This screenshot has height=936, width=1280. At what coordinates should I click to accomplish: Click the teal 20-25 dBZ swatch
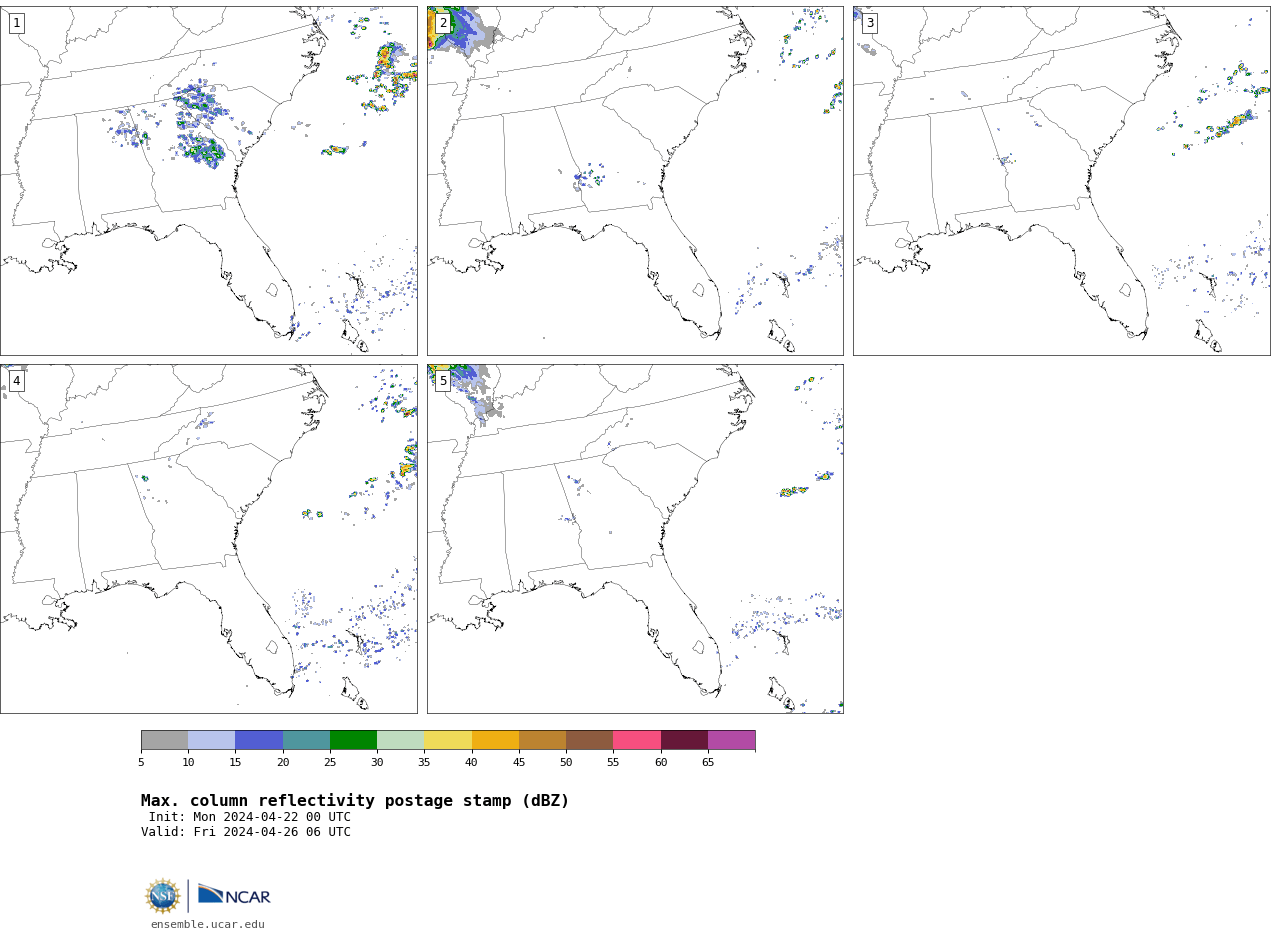coord(306,740)
